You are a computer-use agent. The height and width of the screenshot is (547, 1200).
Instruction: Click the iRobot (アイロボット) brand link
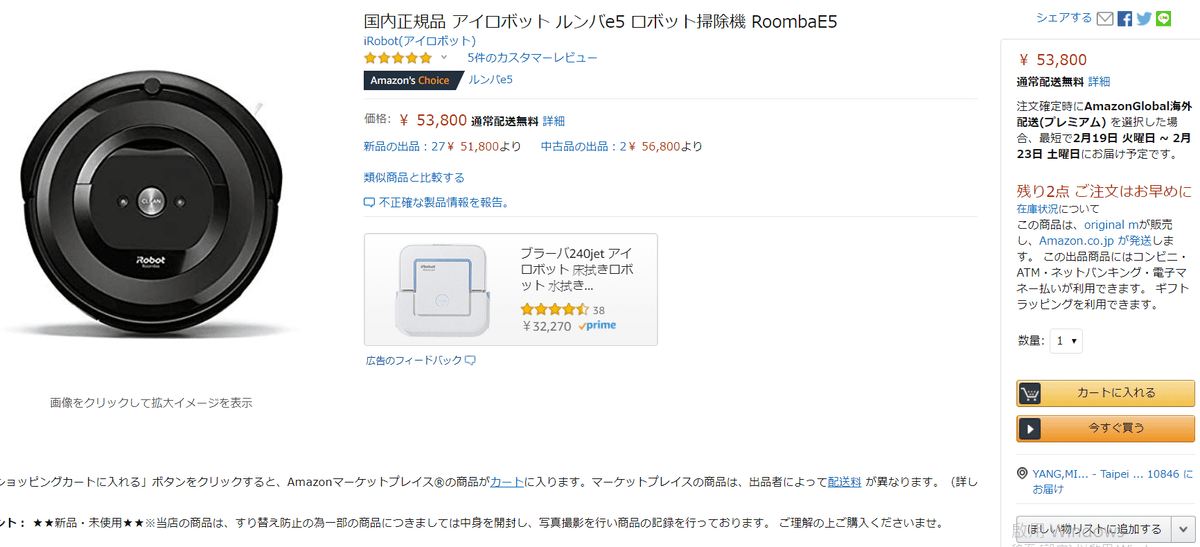420,40
